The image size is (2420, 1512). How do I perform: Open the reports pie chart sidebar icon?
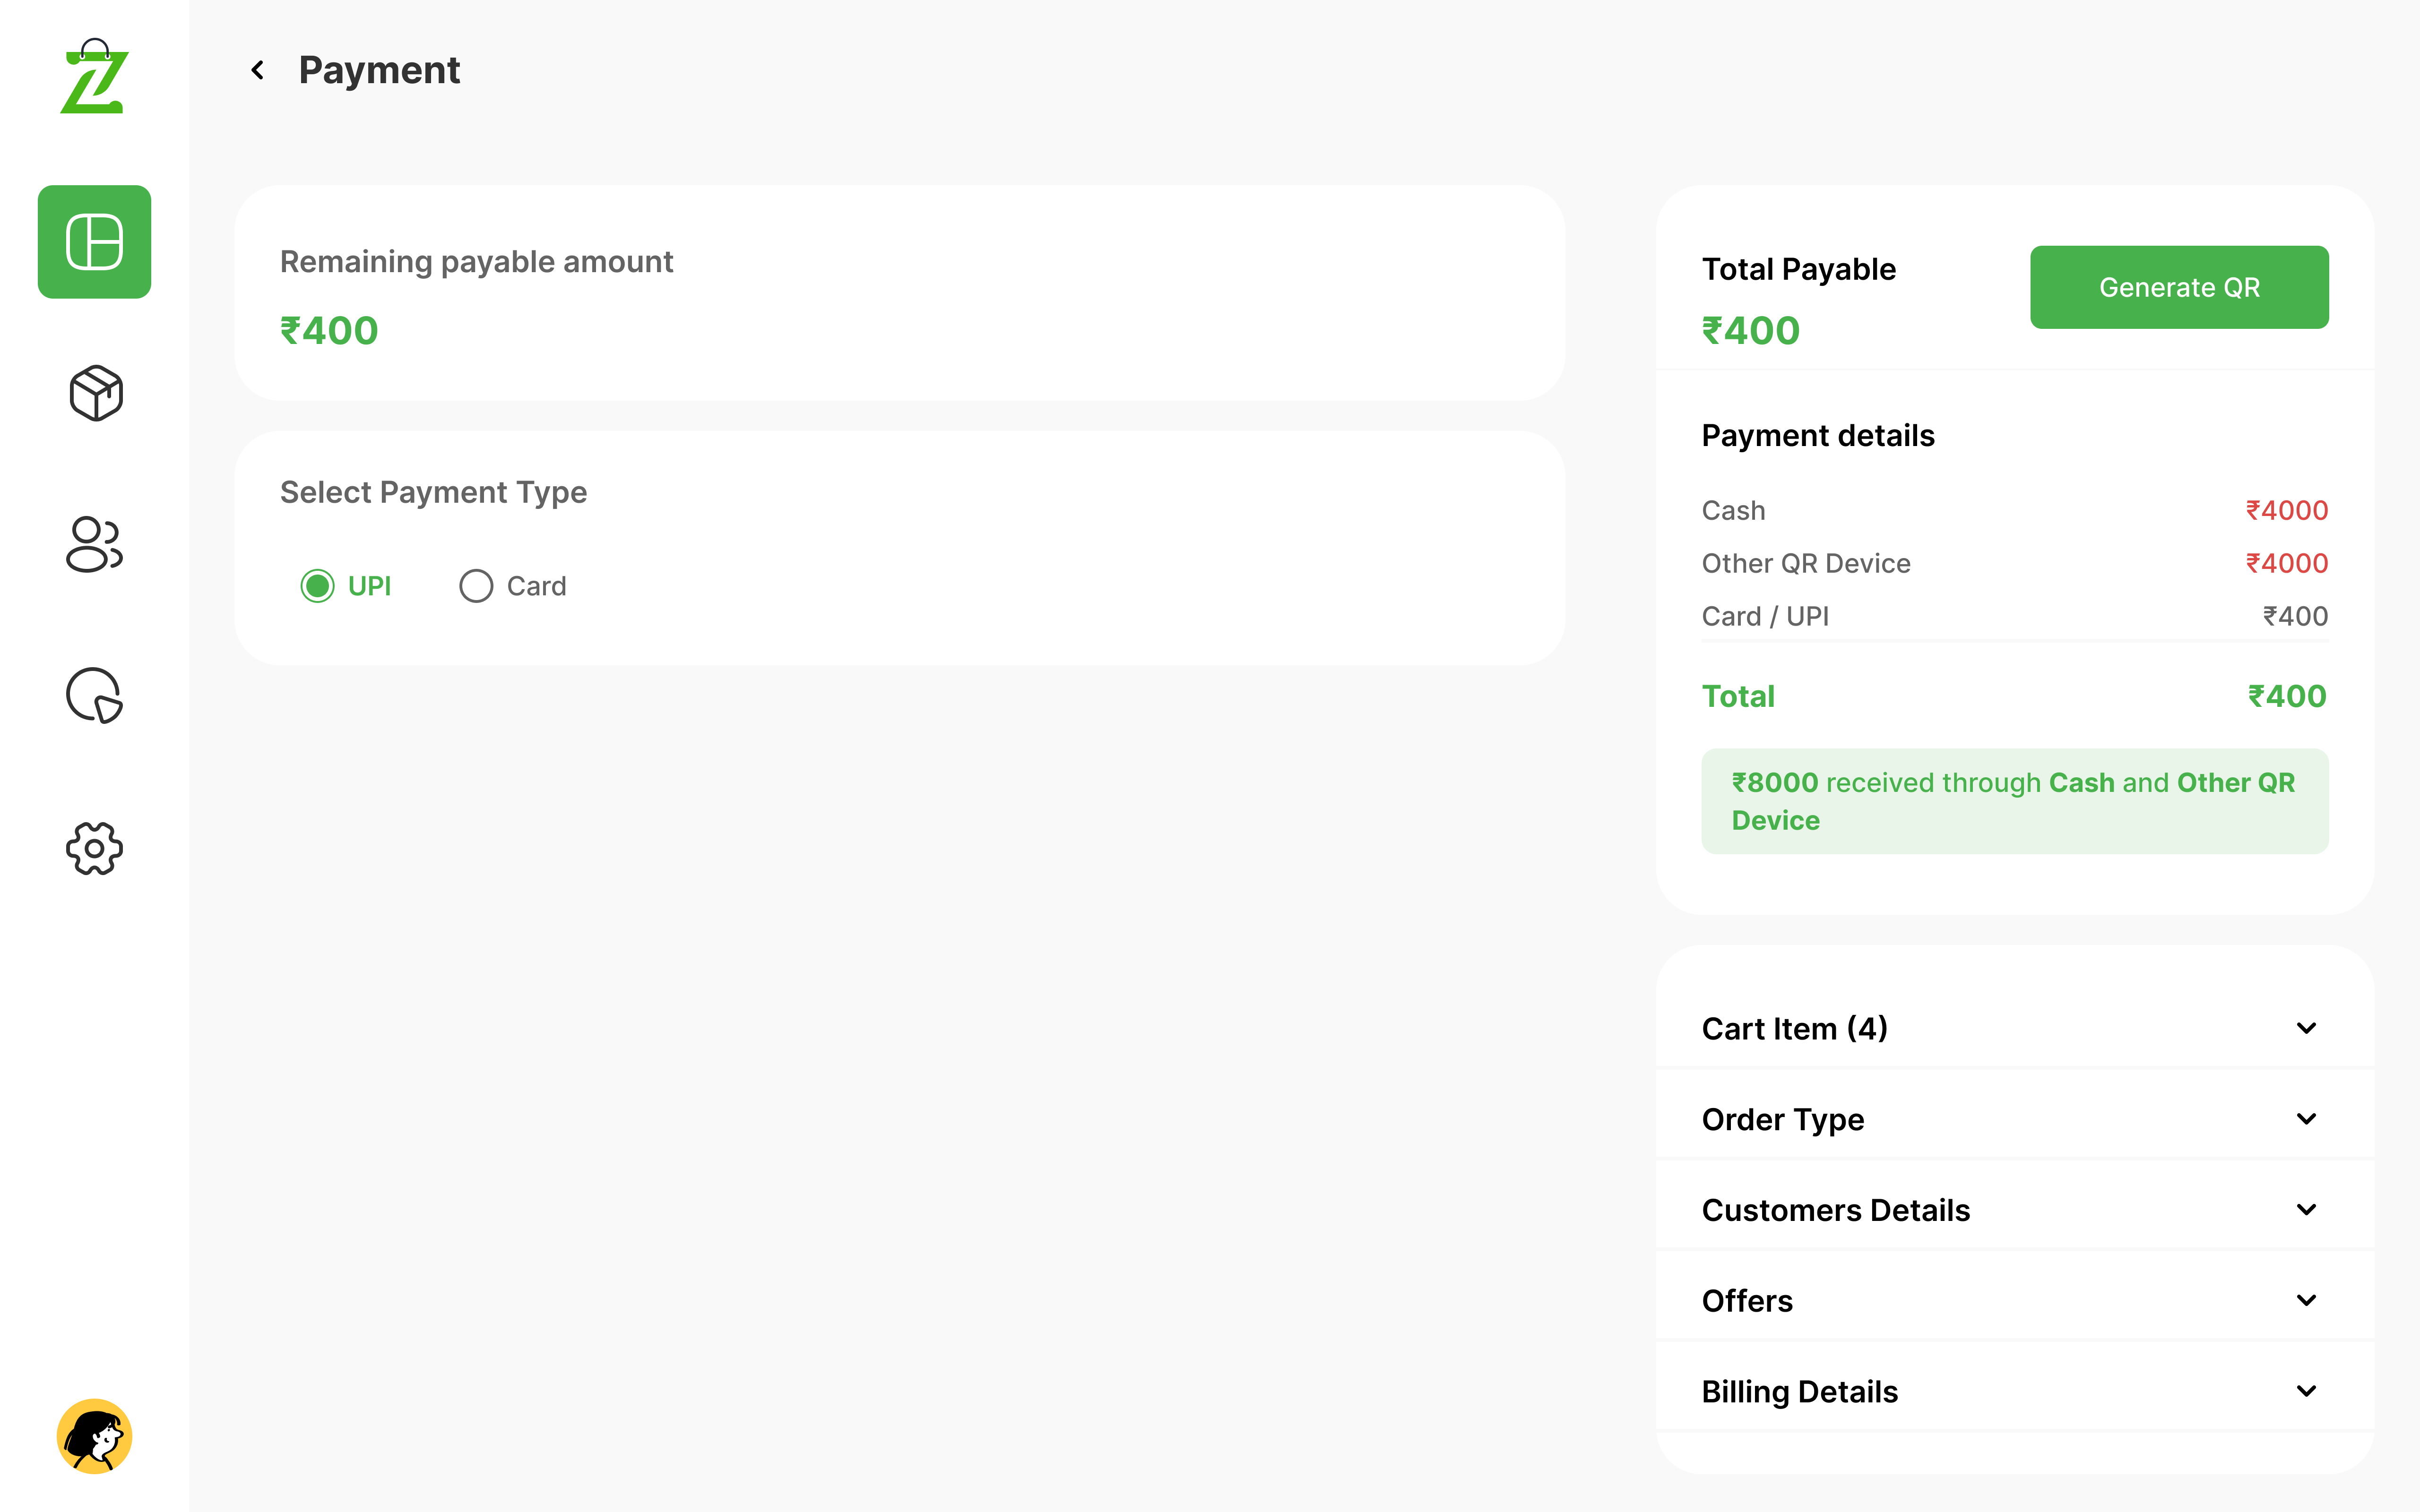point(94,695)
